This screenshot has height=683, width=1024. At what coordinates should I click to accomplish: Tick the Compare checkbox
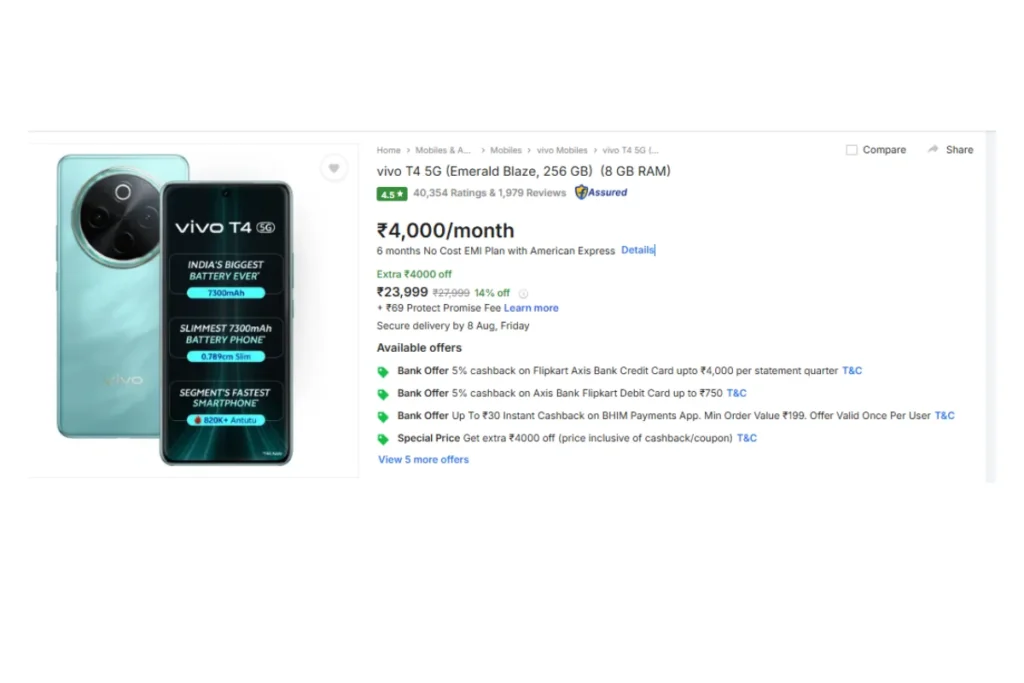[x=852, y=150]
